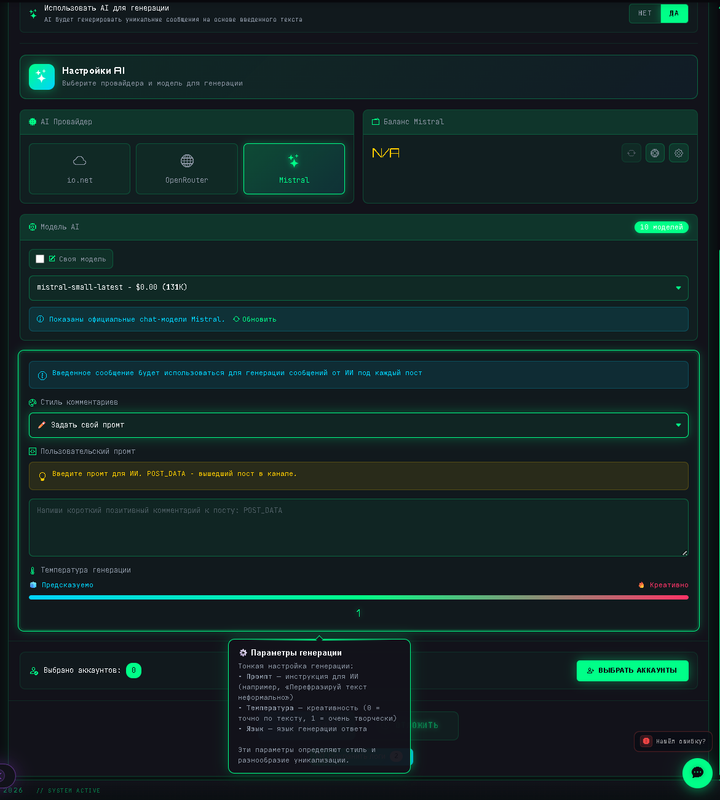Viewport: 720px width, 800px height.
Task: Focus the custom prompt text area
Action: tap(359, 528)
